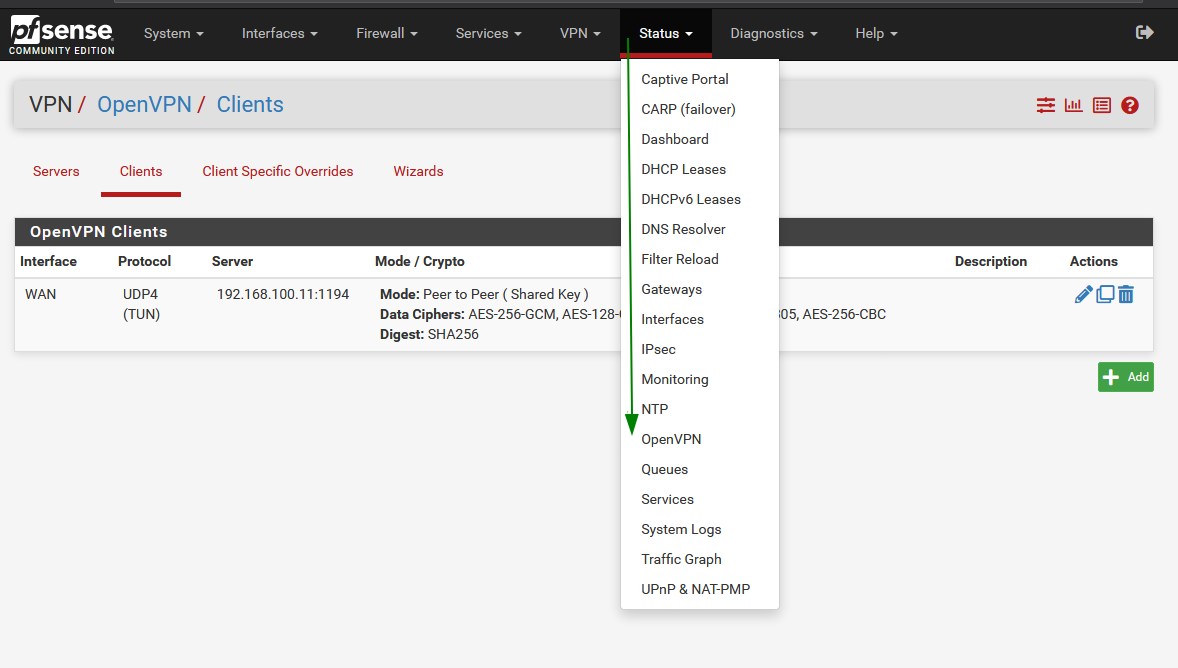The height and width of the screenshot is (668, 1178).
Task: Click the red help question-mark icon
Action: point(1130,105)
